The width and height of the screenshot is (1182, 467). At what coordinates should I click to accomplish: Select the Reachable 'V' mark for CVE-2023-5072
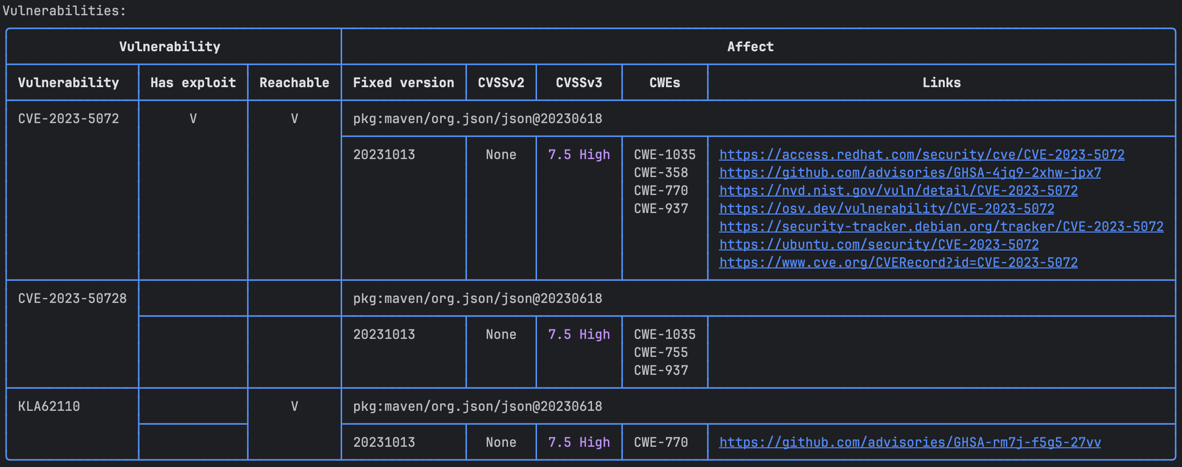click(294, 119)
